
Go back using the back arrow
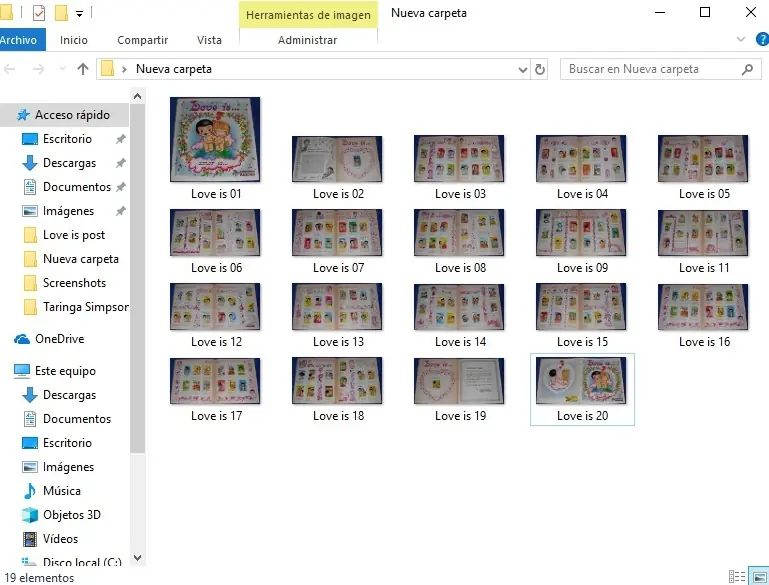pyautogui.click(x=10, y=69)
